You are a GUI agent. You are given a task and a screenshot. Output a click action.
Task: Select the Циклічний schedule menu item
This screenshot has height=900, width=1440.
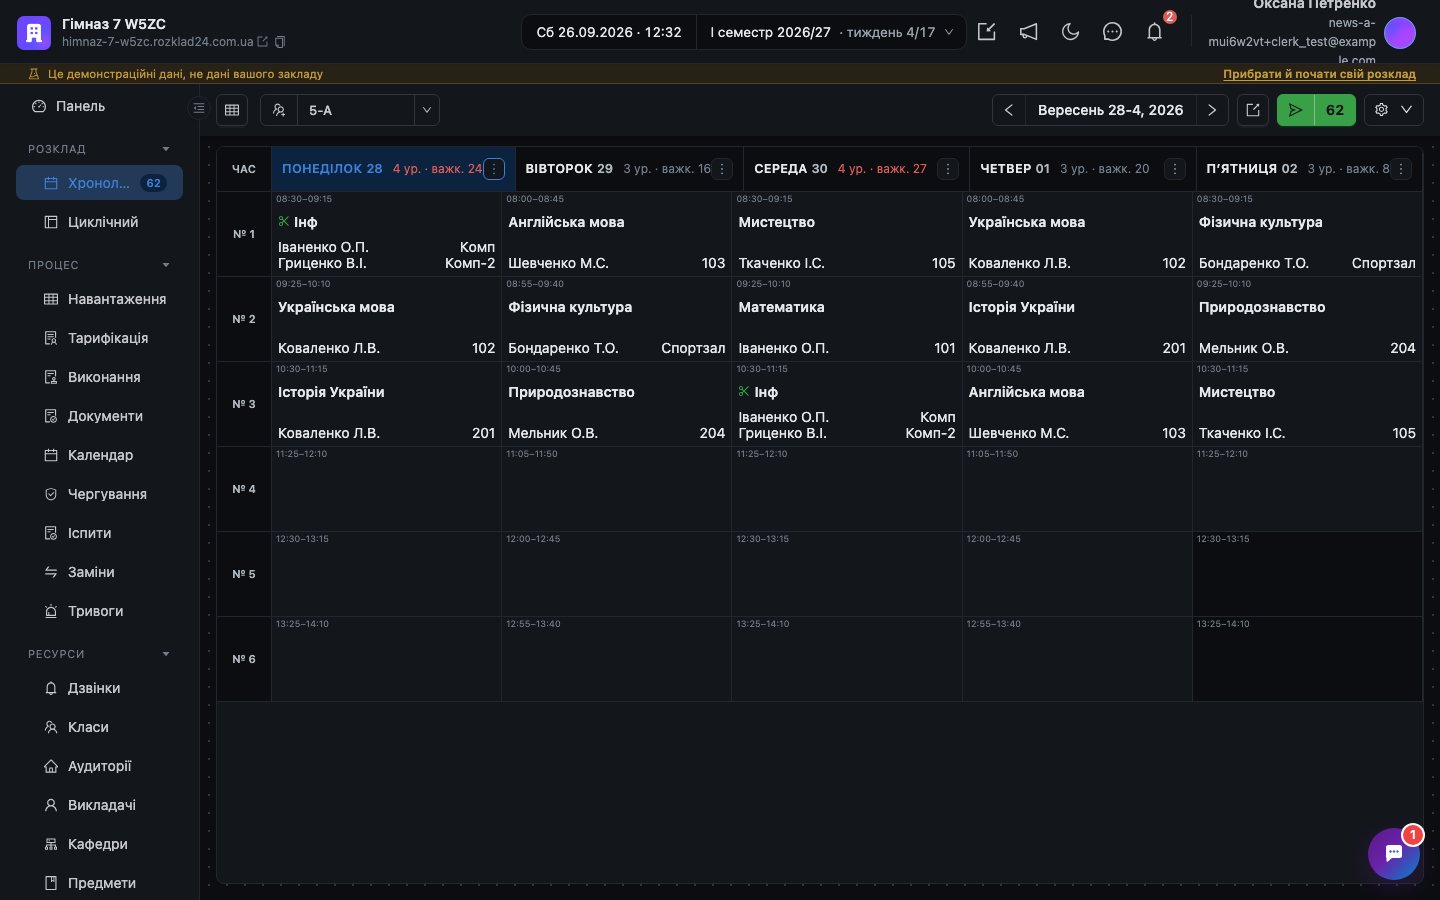point(99,222)
